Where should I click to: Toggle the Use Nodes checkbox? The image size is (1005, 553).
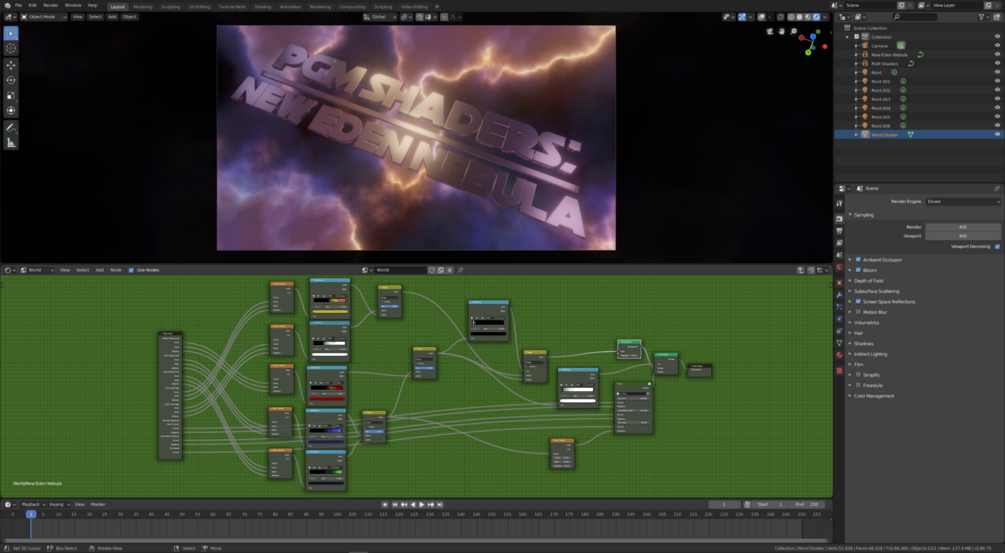click(x=131, y=270)
